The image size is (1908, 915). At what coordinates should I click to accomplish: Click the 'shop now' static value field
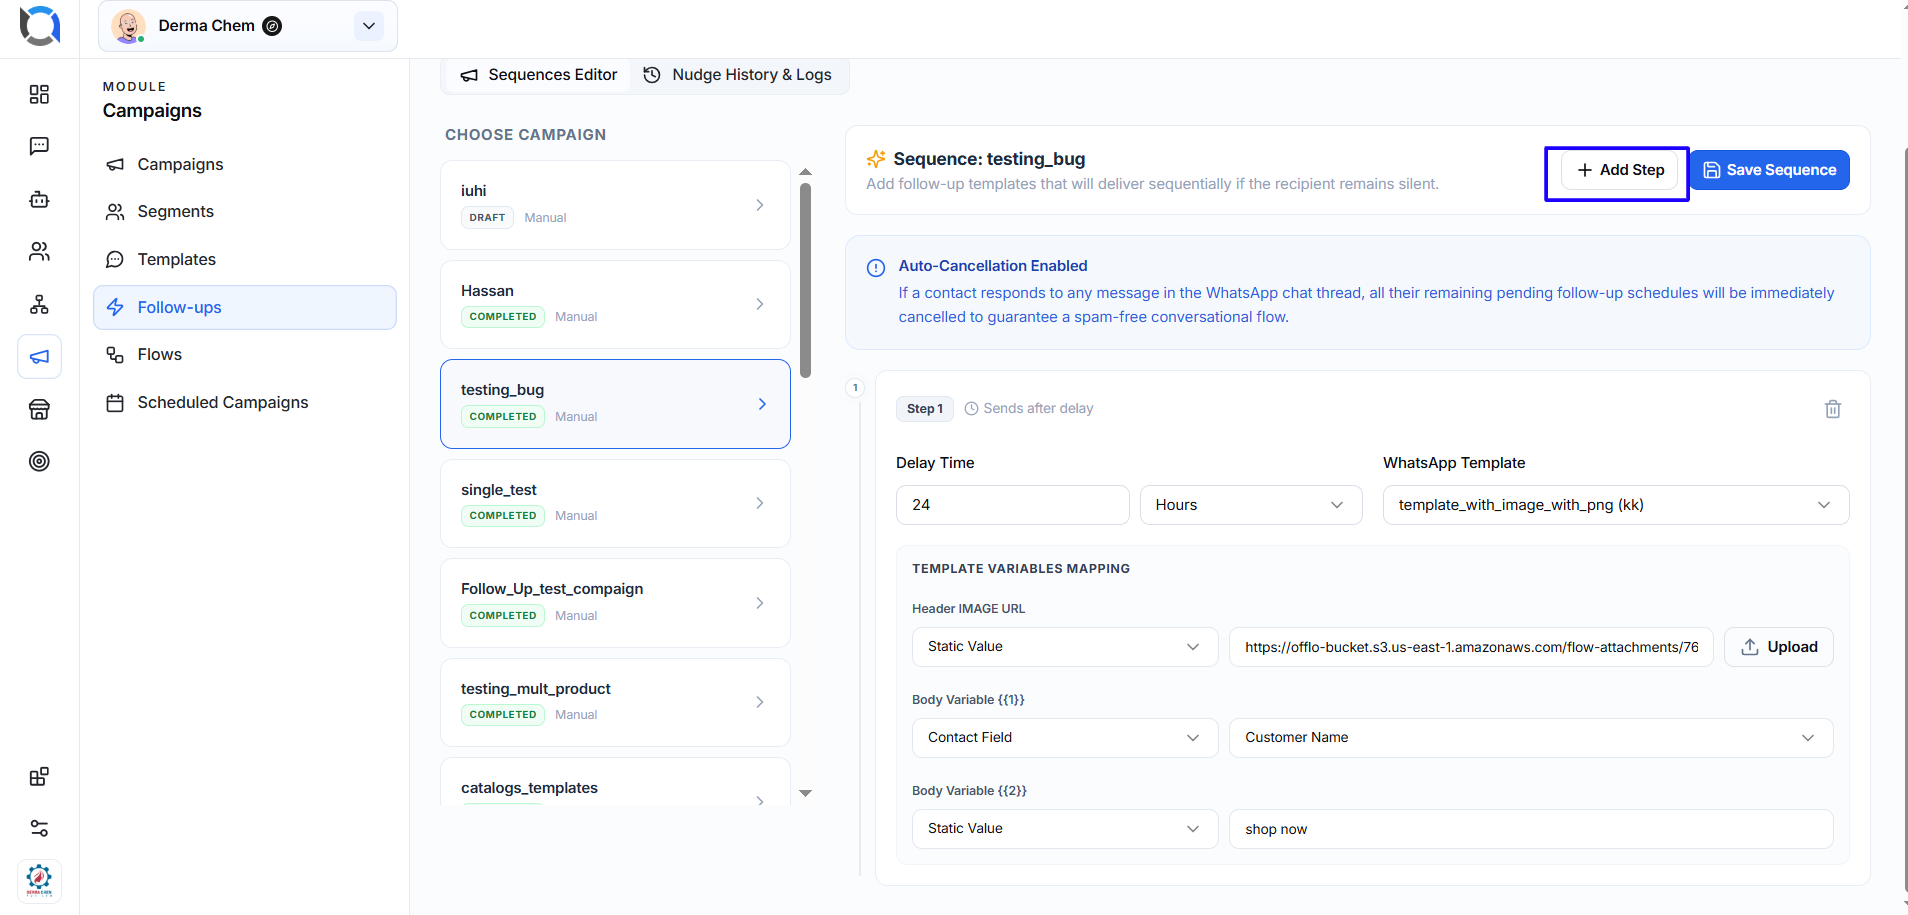pyautogui.click(x=1531, y=829)
